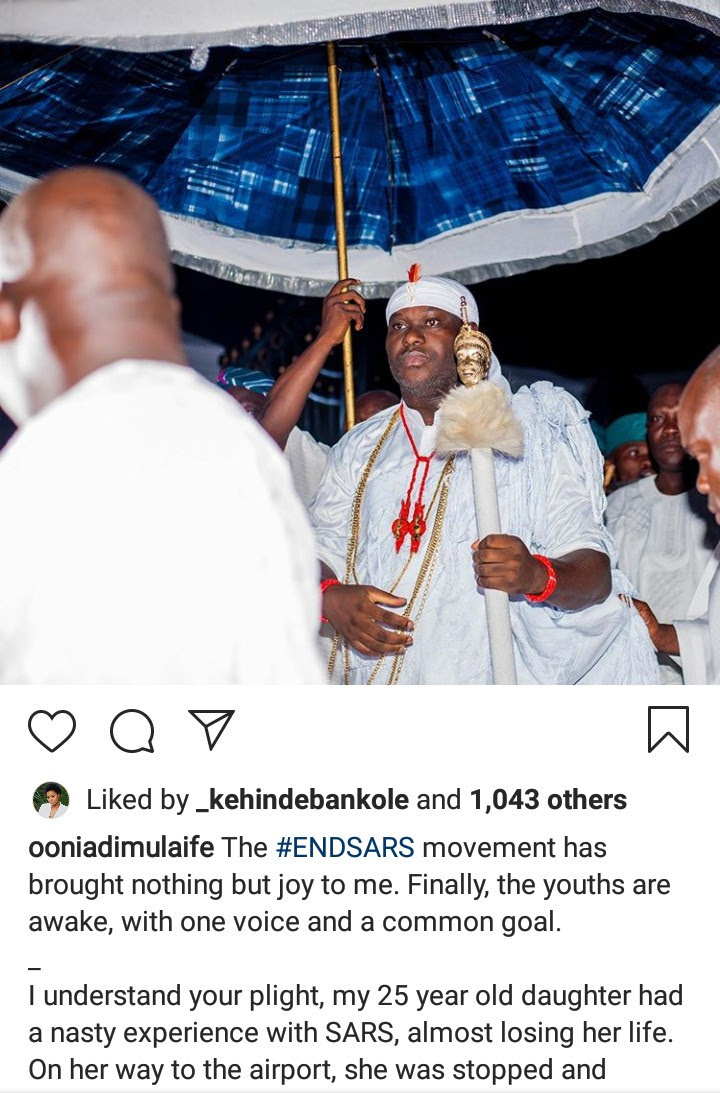Open the liker's small profile avatar
720x1093 pixels.
coord(51,800)
